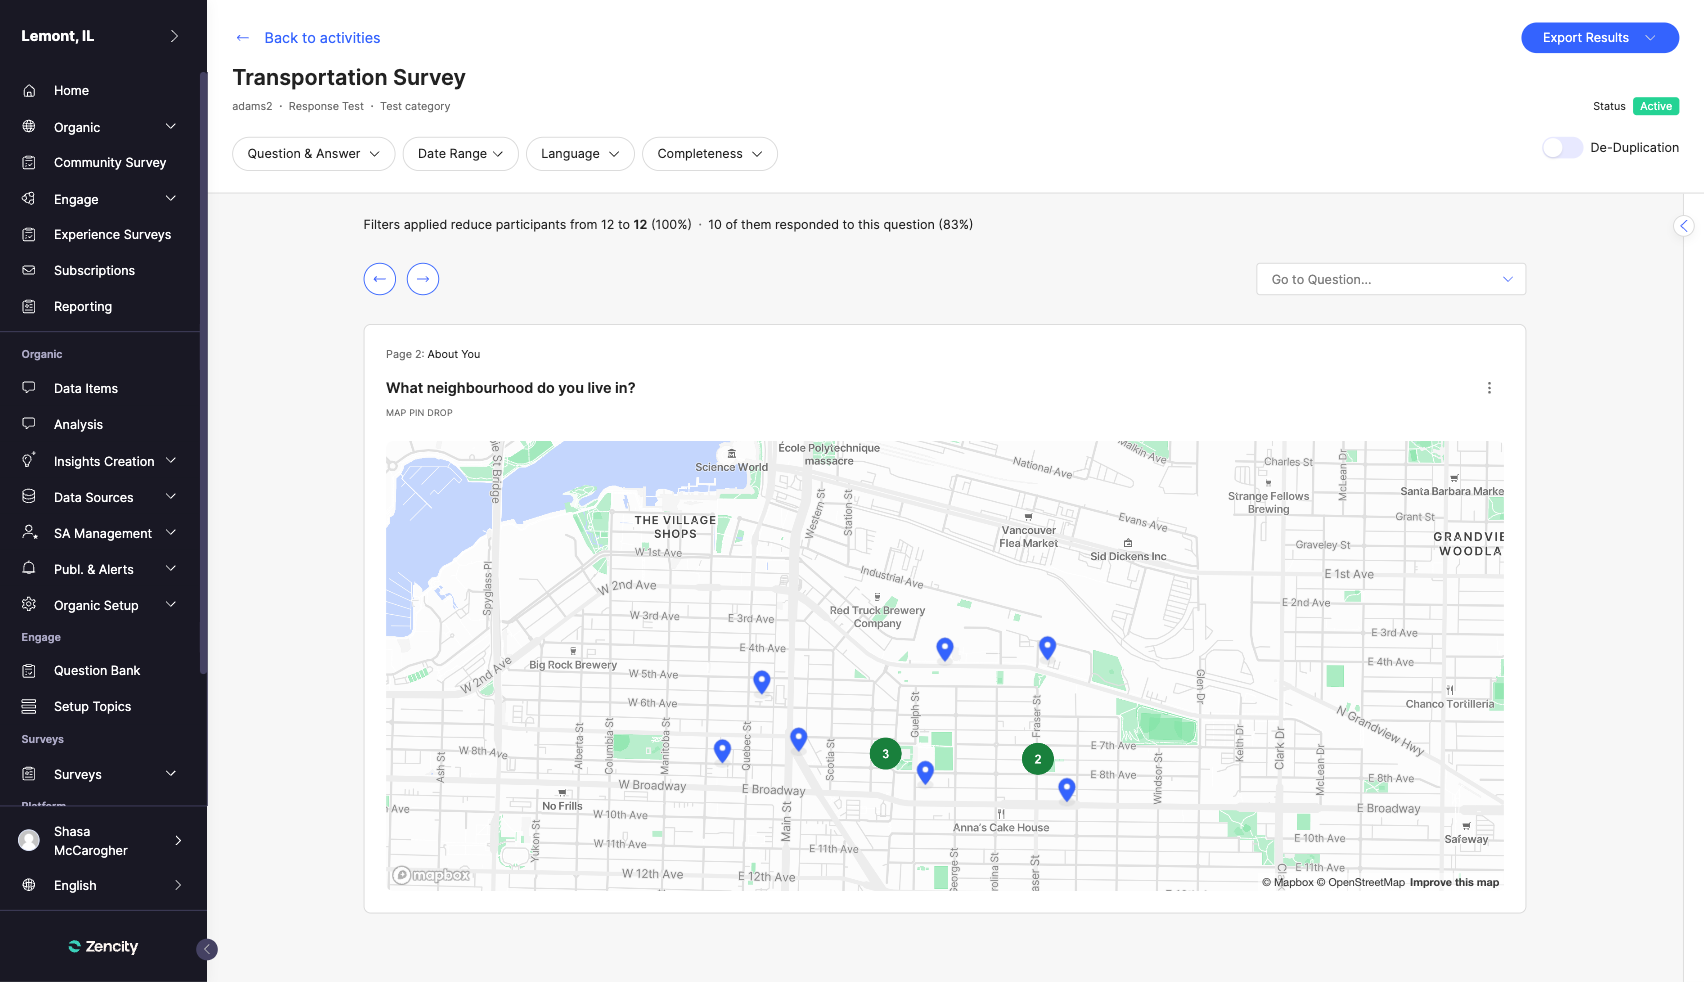The image size is (1704, 982).
Task: Click the Export Results button
Action: click(x=1598, y=38)
